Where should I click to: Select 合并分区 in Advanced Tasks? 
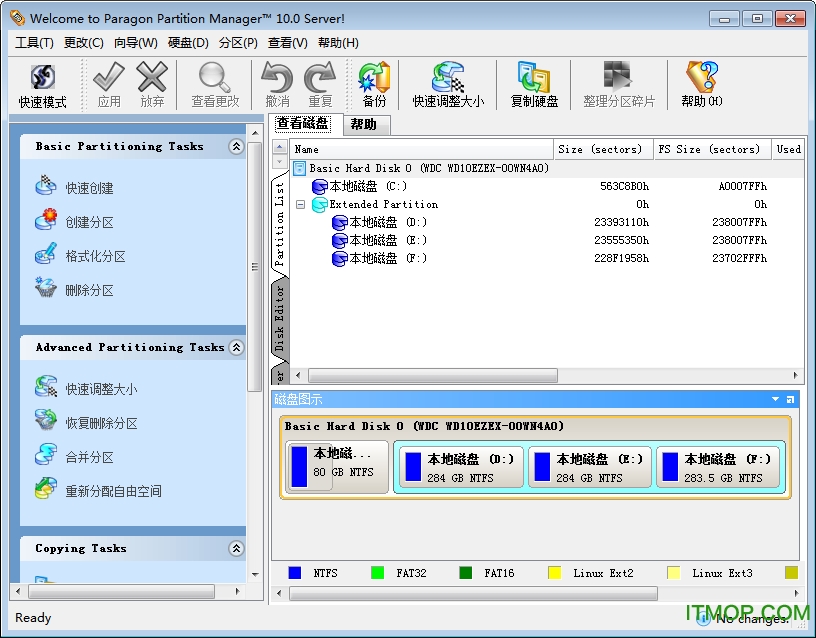click(89, 457)
